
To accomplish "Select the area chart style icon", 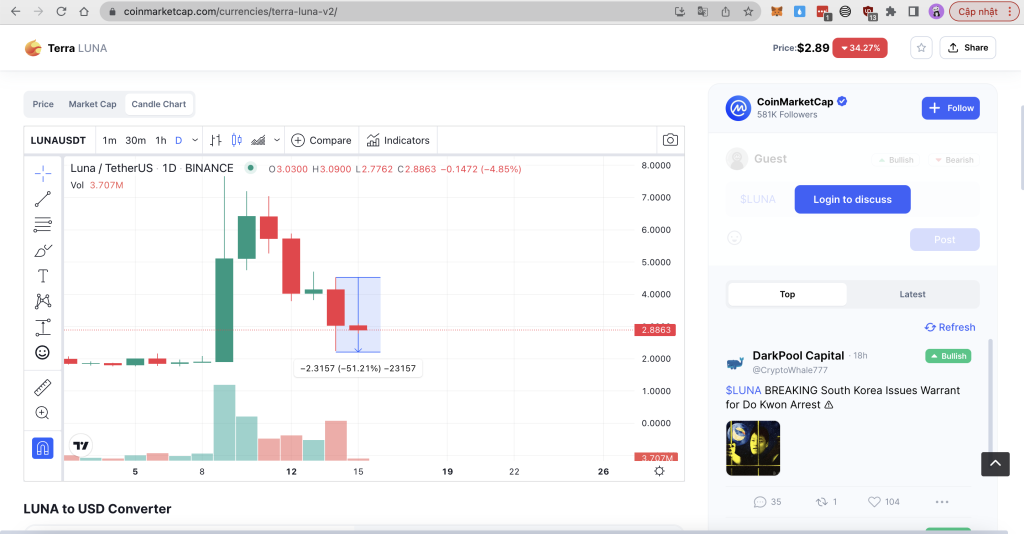I will click(x=258, y=140).
